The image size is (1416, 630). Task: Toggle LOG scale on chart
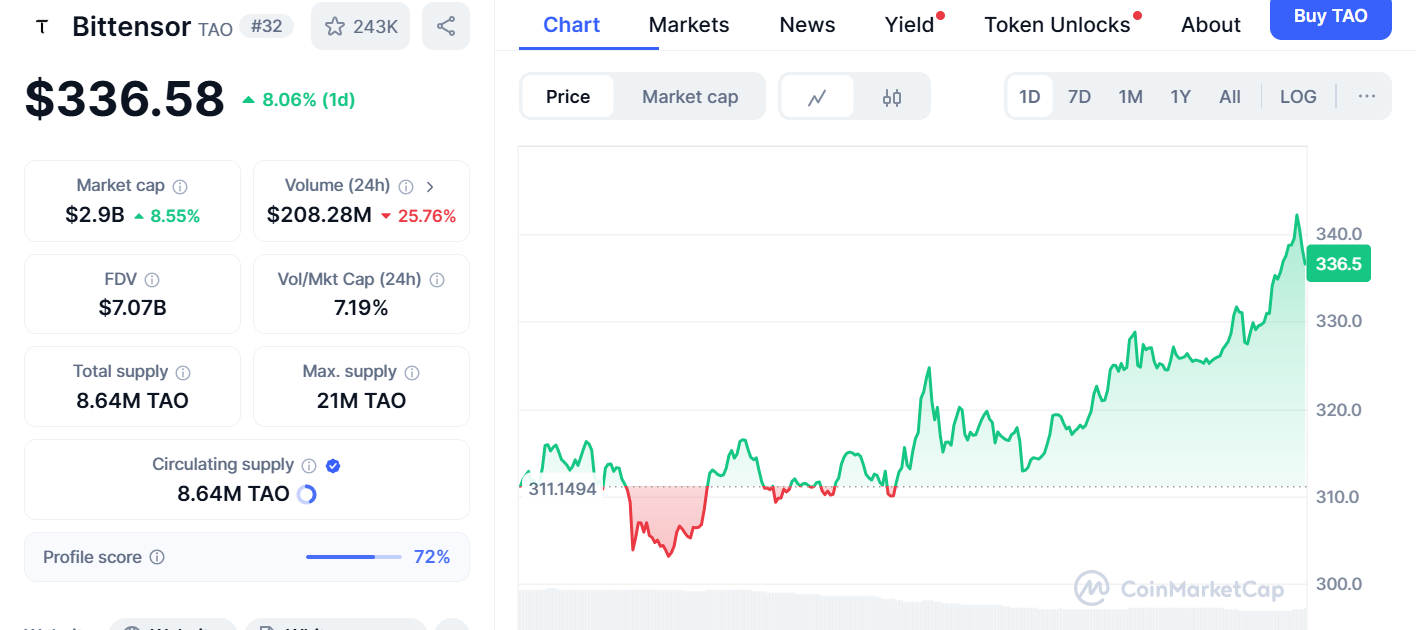click(1298, 97)
